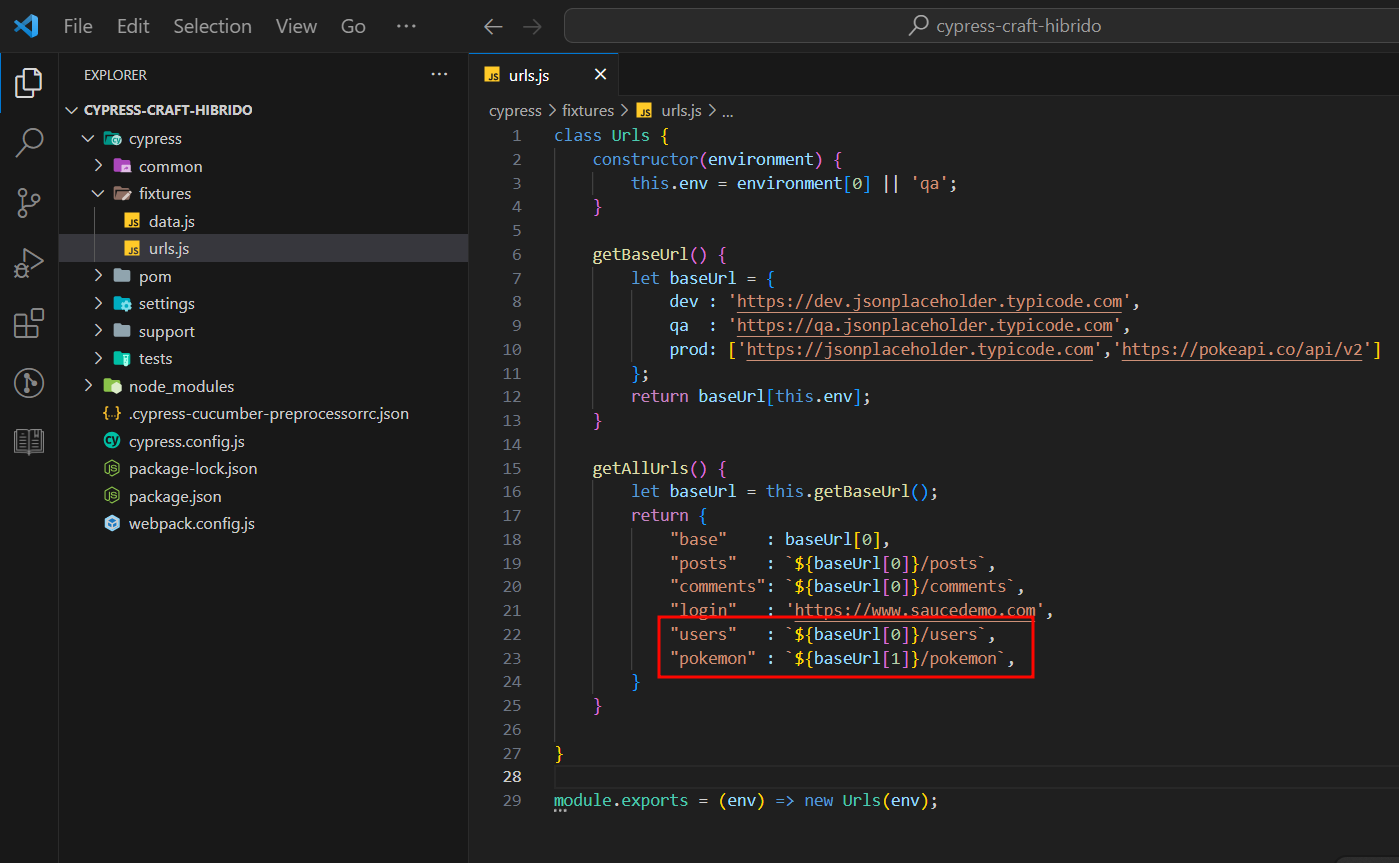Click the EXPLORER panel title

tap(115, 75)
